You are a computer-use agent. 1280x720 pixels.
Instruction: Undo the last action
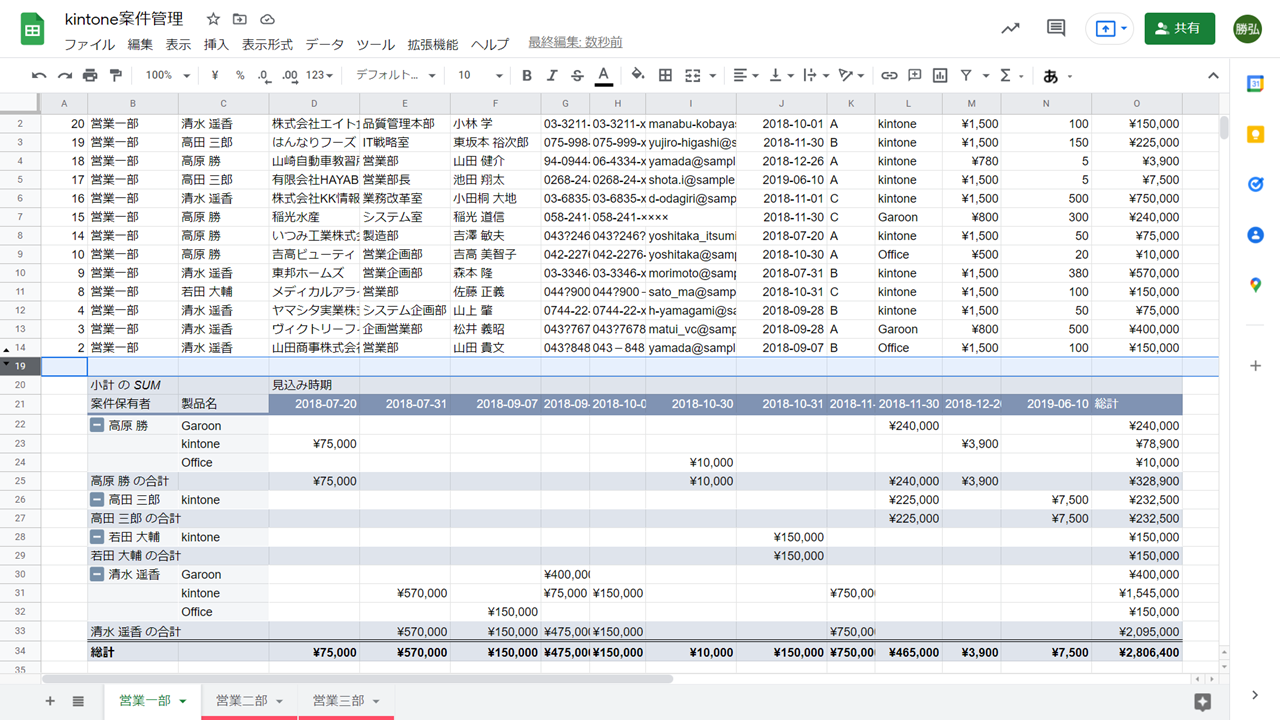coord(39,75)
